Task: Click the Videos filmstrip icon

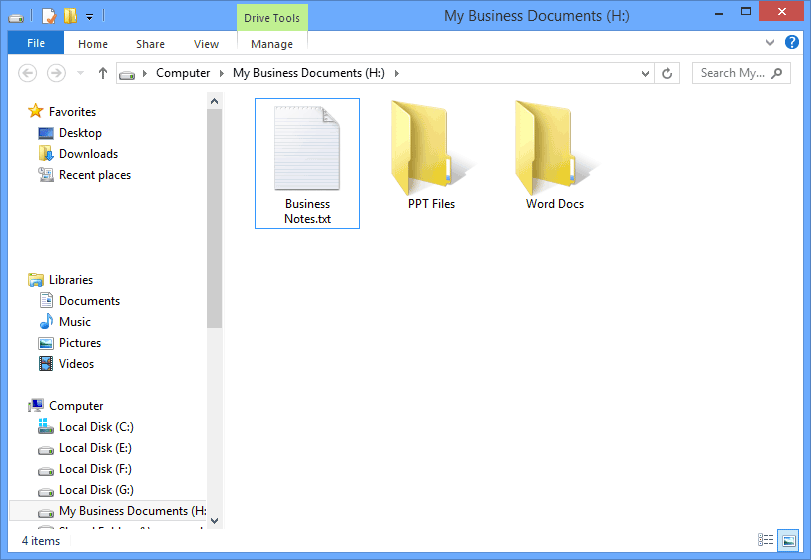Action: [46, 364]
